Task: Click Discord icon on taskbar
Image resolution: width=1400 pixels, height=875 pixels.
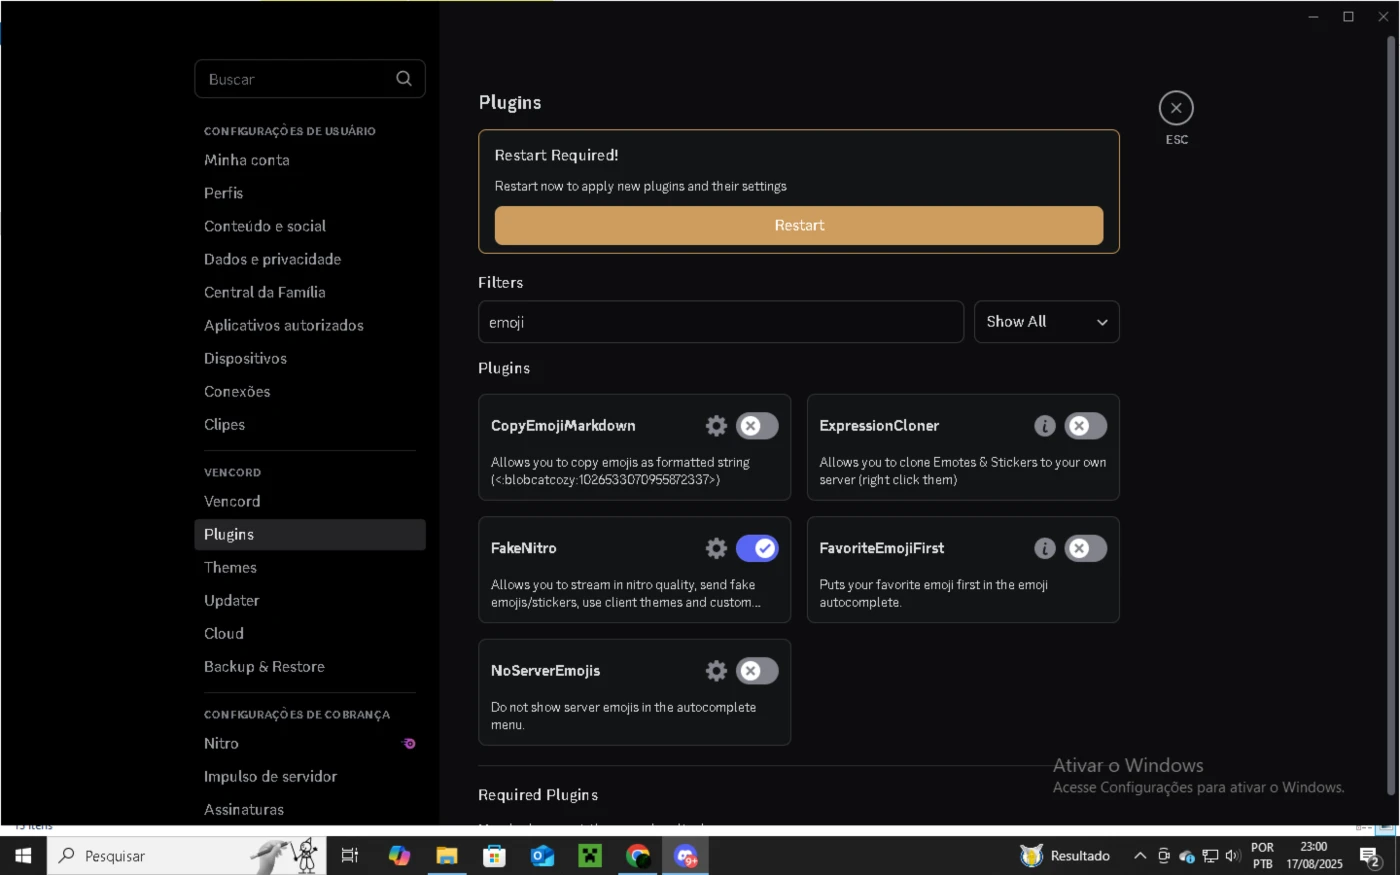Action: coord(686,856)
